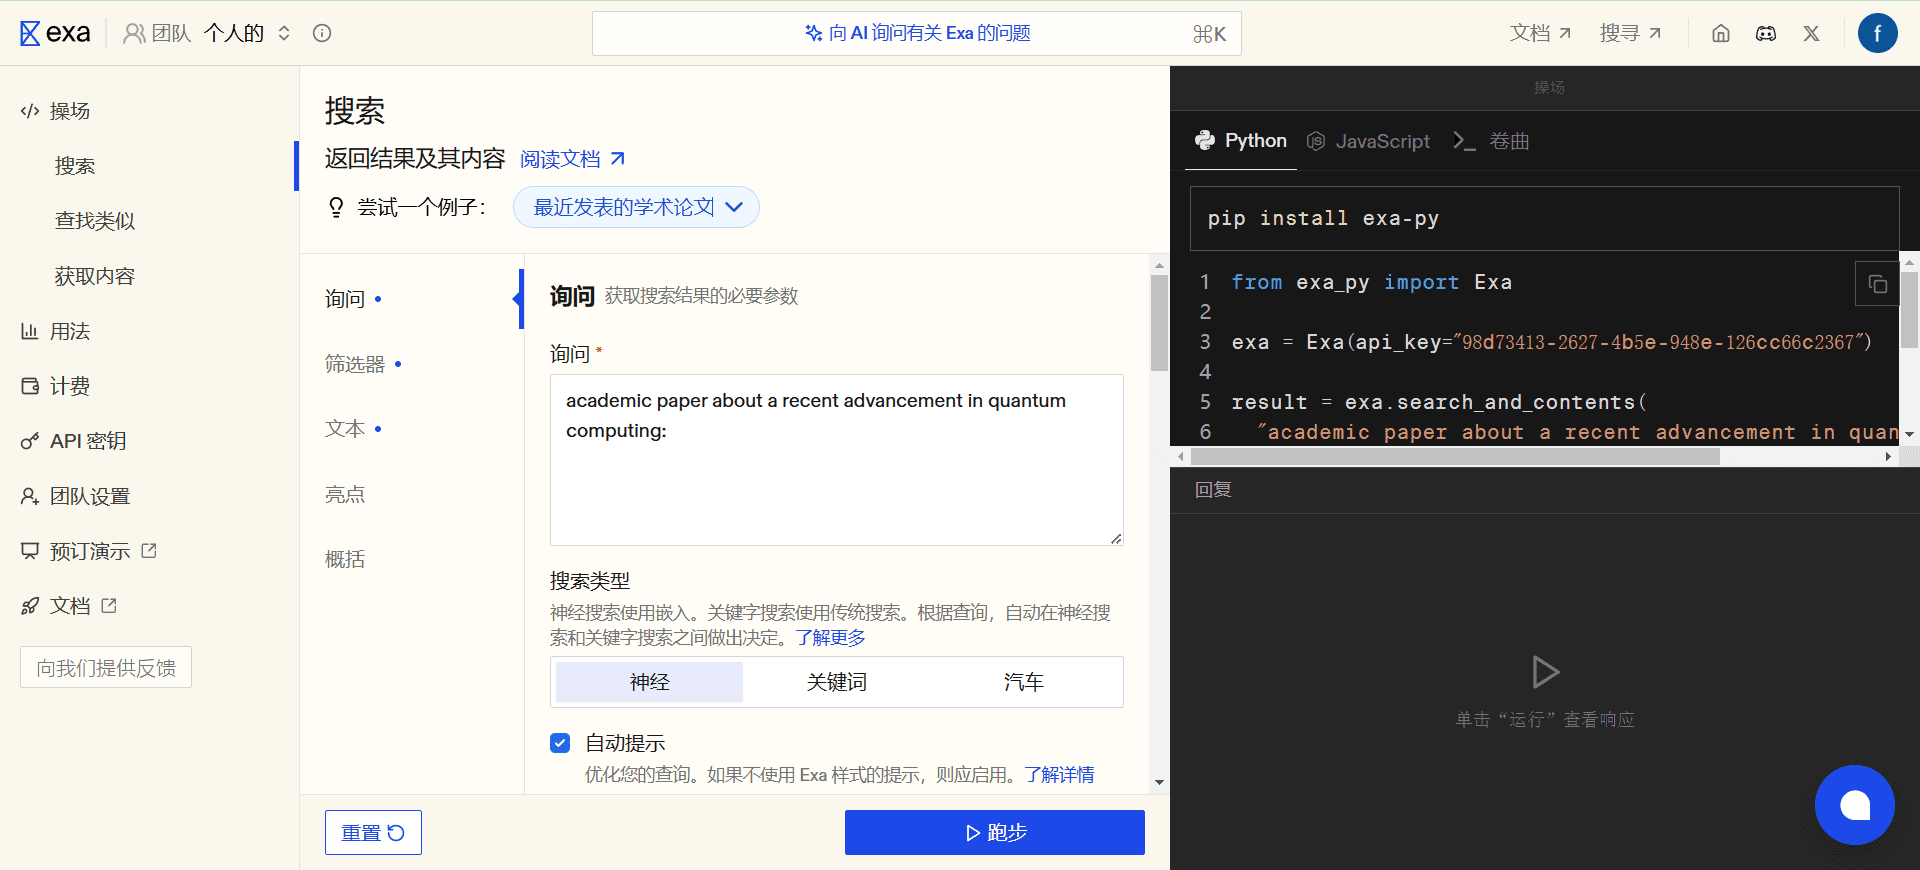Select the 汽车 search type

1023,682
